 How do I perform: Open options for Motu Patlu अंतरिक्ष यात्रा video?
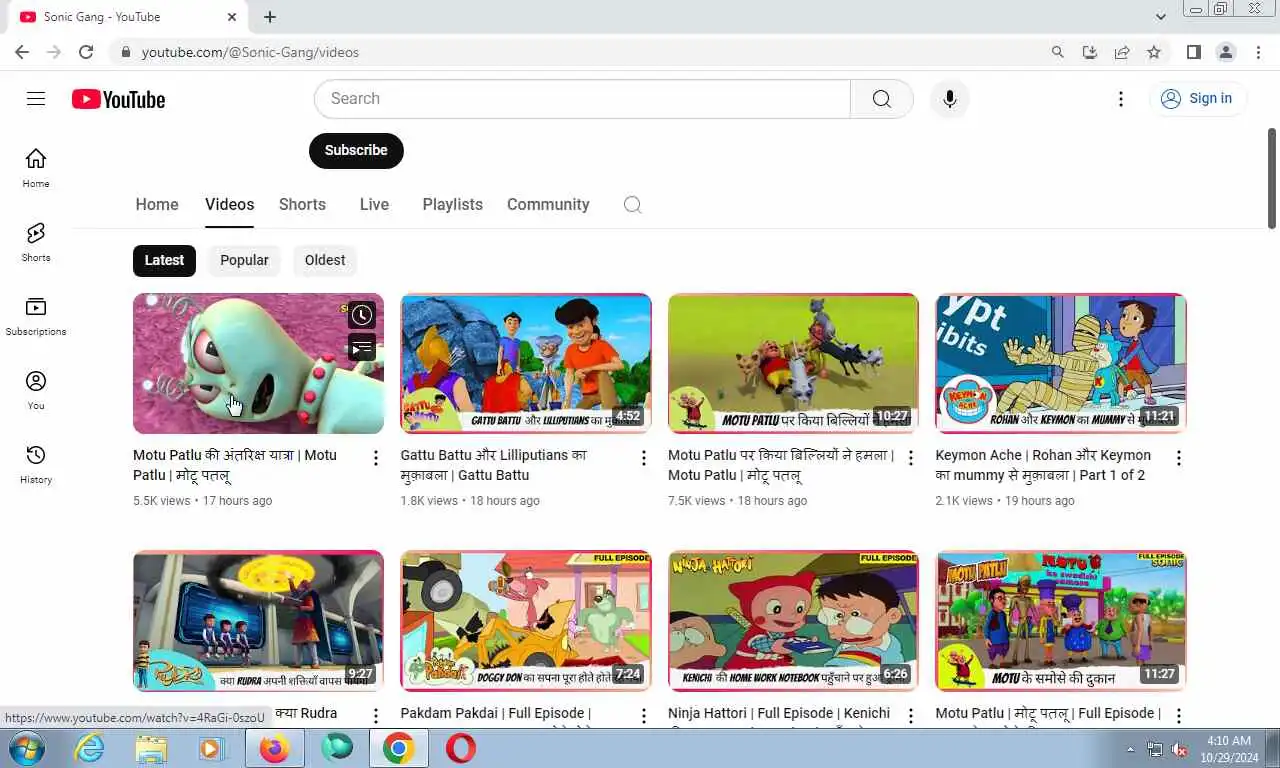tap(376, 458)
